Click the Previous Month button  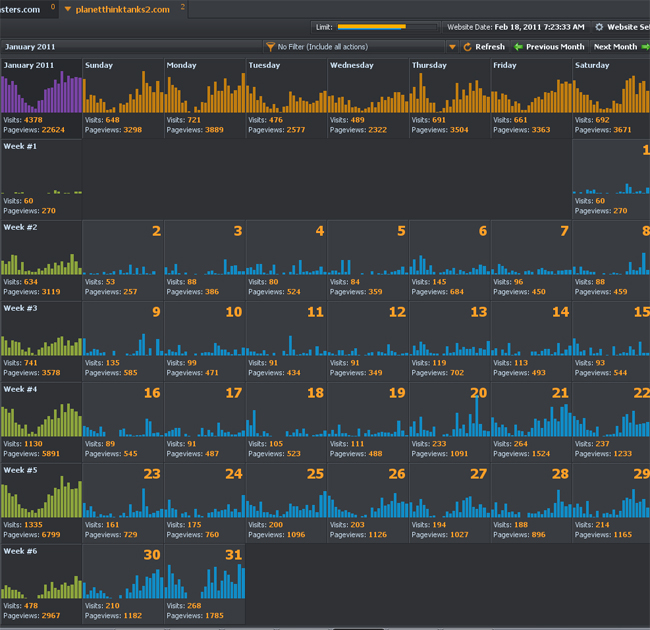549,47
